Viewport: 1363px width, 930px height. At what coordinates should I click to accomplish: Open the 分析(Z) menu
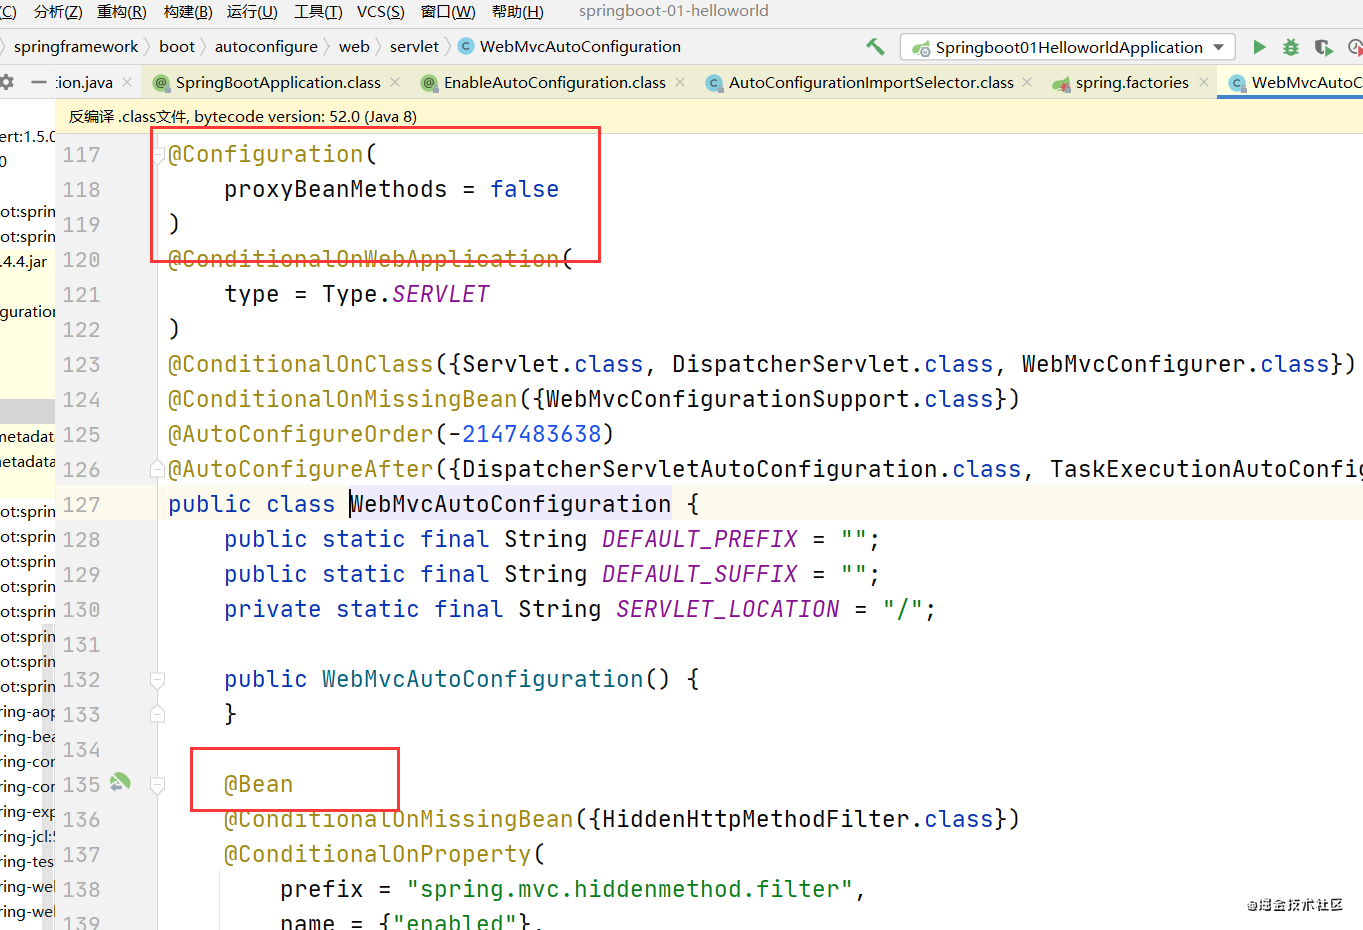click(x=58, y=11)
